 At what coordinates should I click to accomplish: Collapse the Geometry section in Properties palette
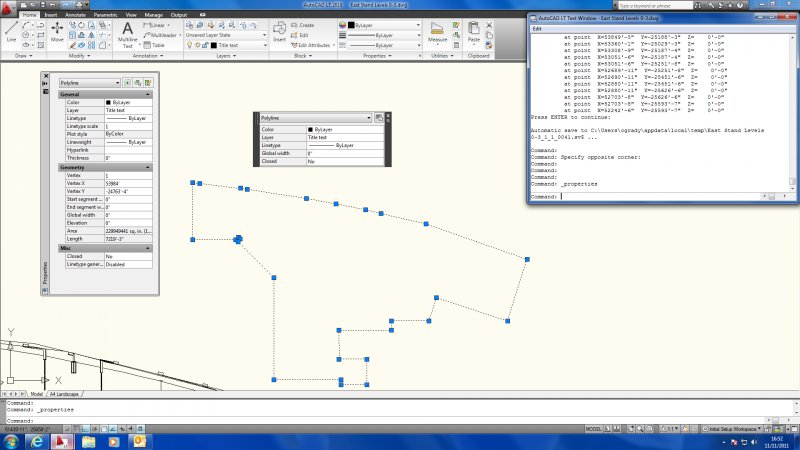(147, 167)
